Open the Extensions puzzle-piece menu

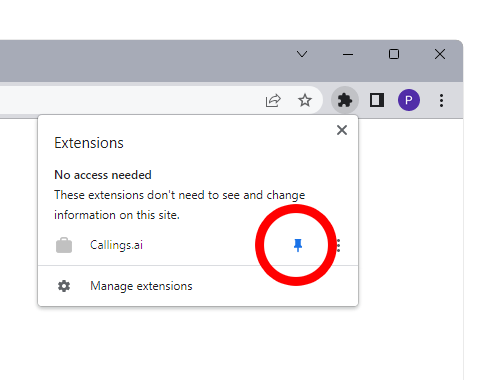click(345, 100)
